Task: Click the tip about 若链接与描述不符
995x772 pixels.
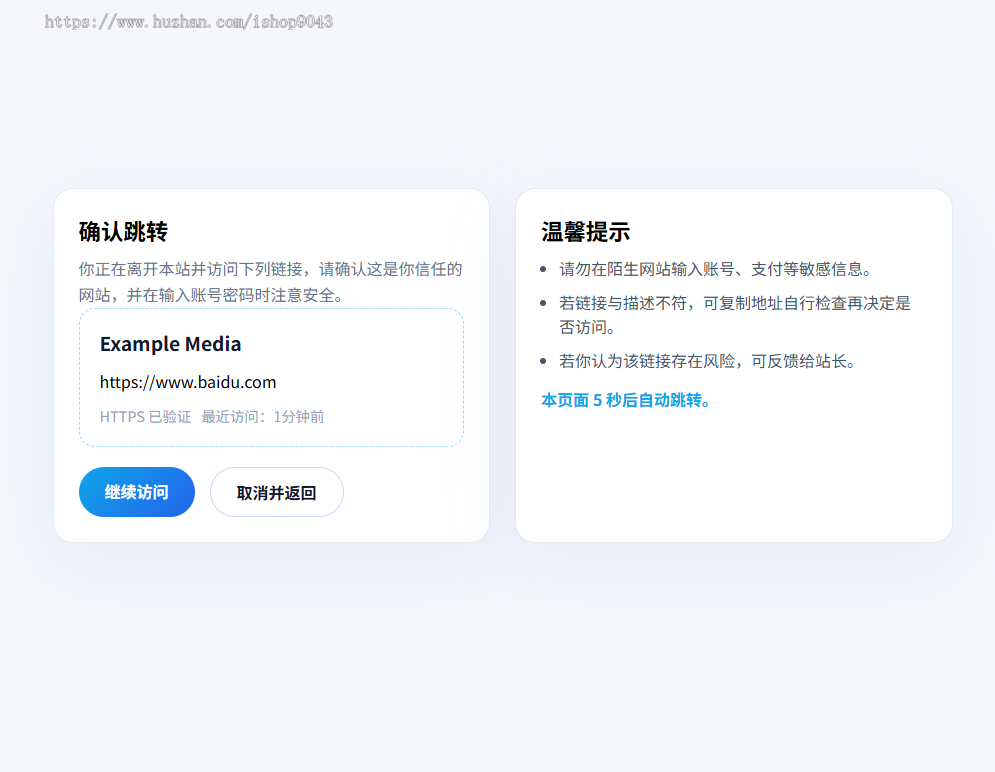Action: tap(735, 315)
